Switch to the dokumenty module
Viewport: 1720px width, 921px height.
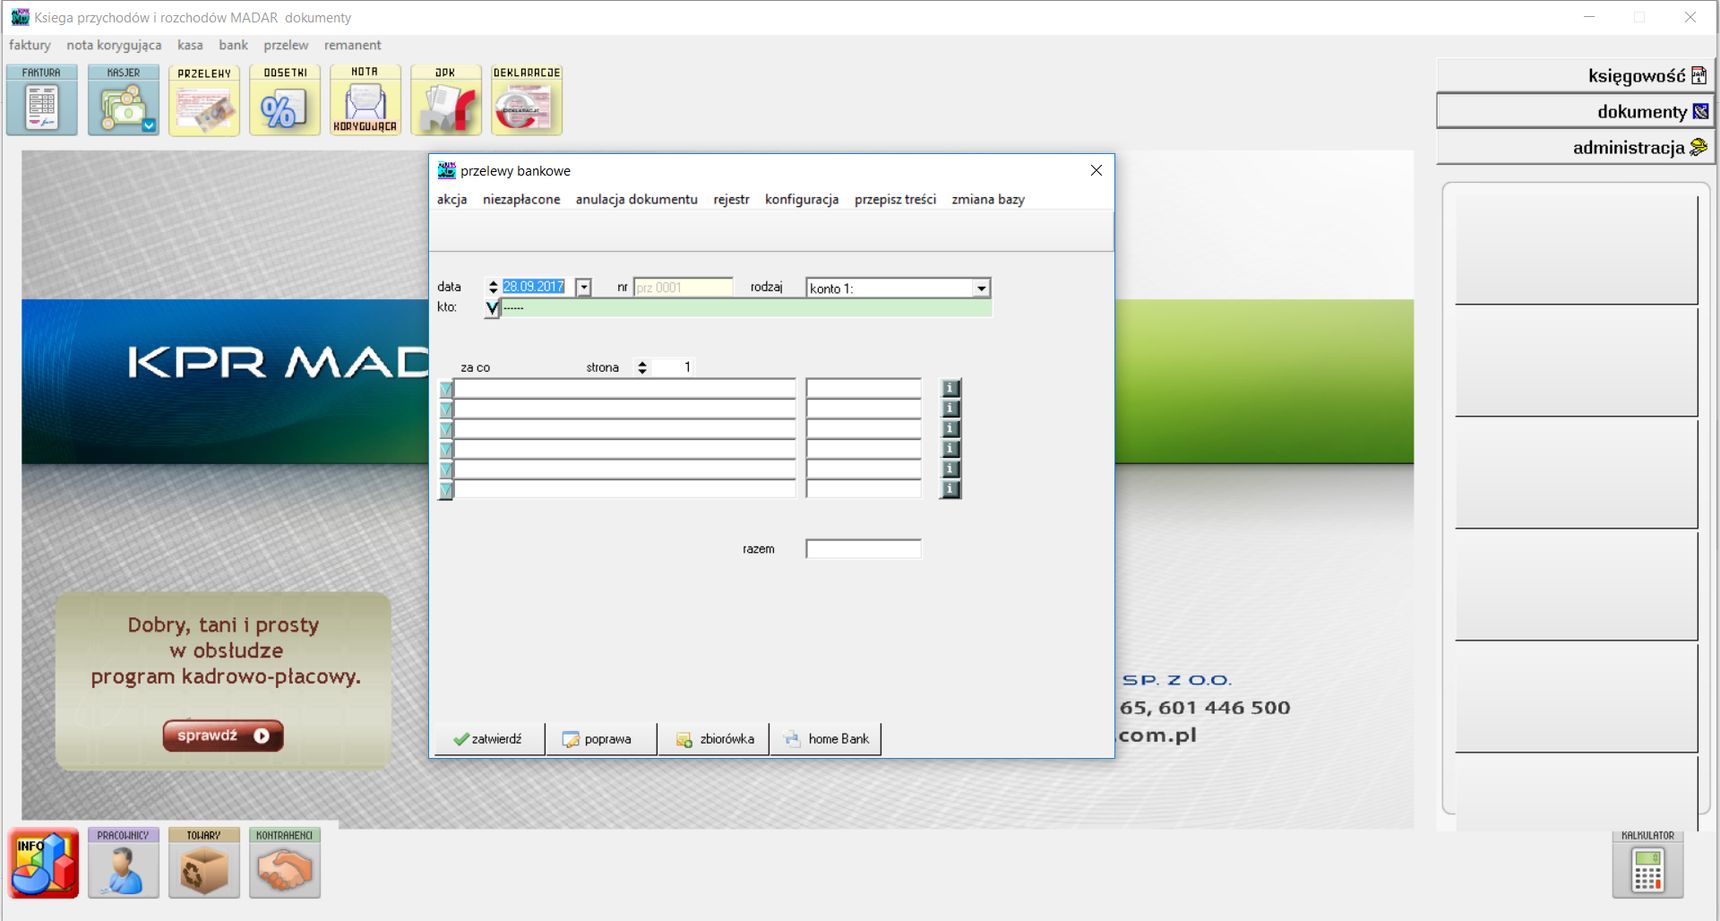(x=1576, y=111)
